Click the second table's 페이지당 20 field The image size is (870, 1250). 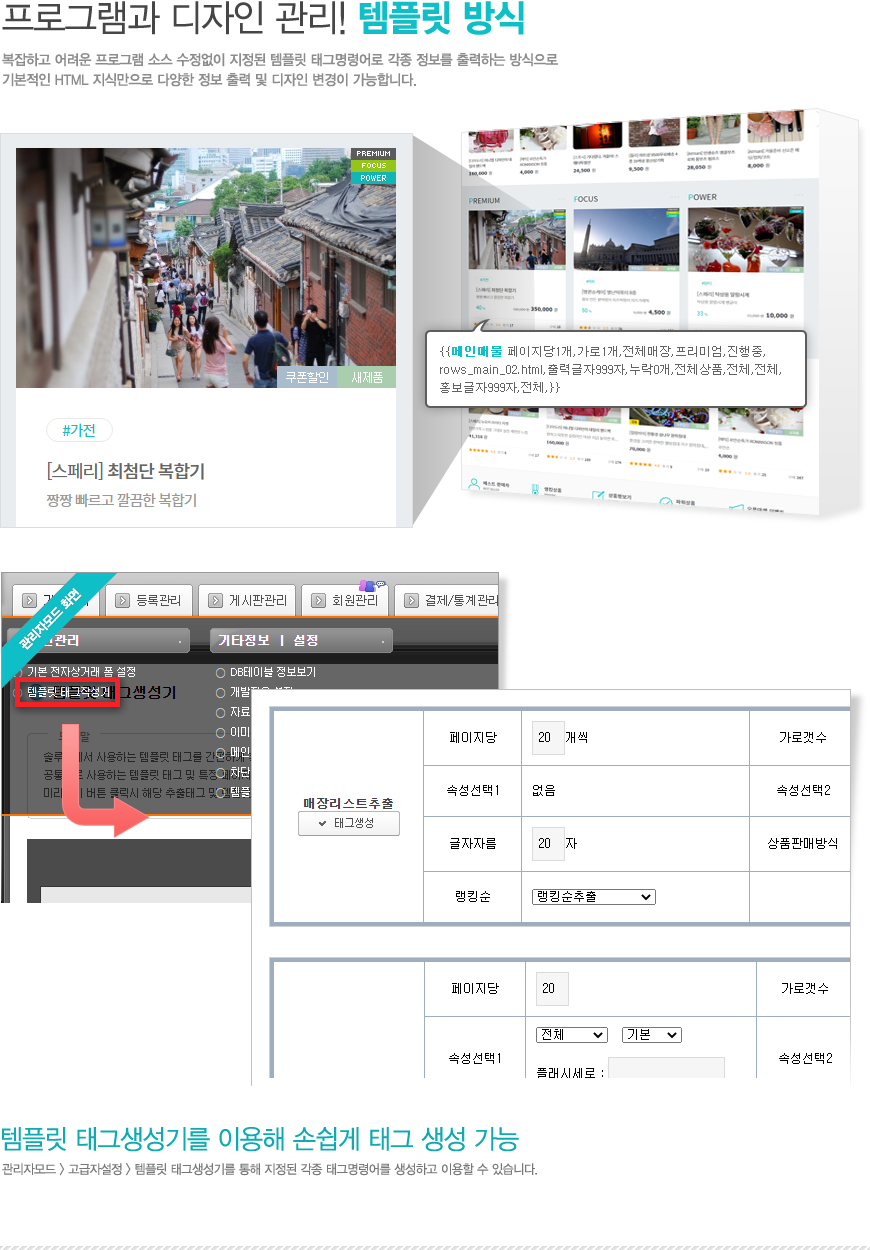[x=552, y=988]
